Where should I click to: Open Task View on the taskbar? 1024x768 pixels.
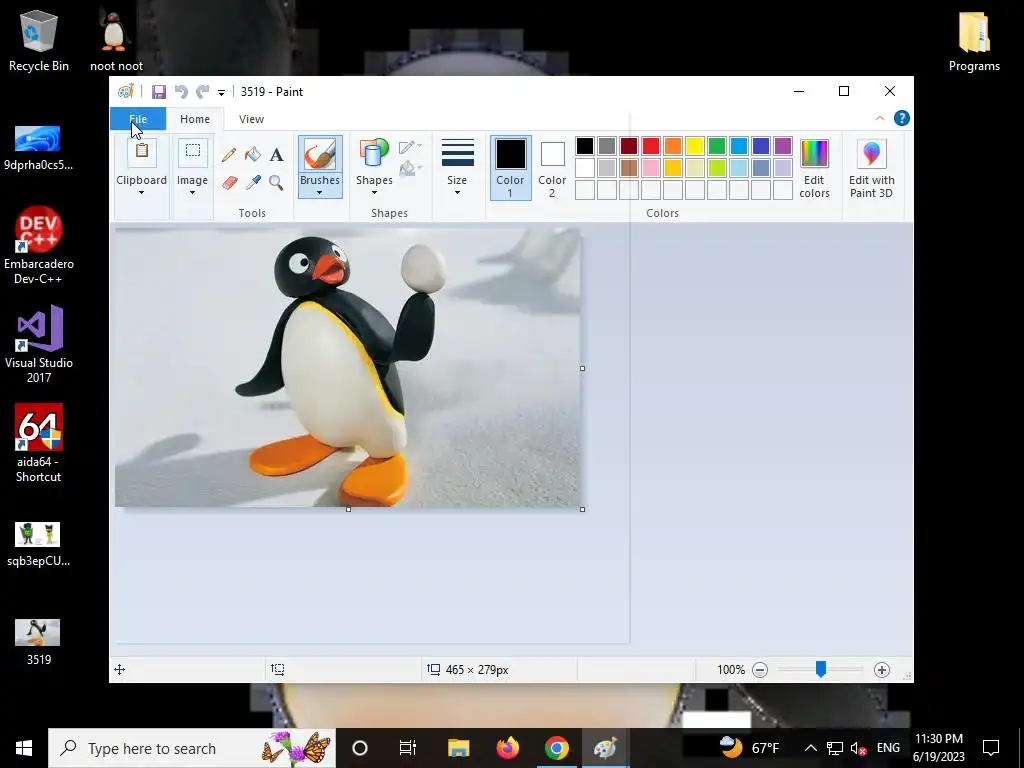coord(408,748)
